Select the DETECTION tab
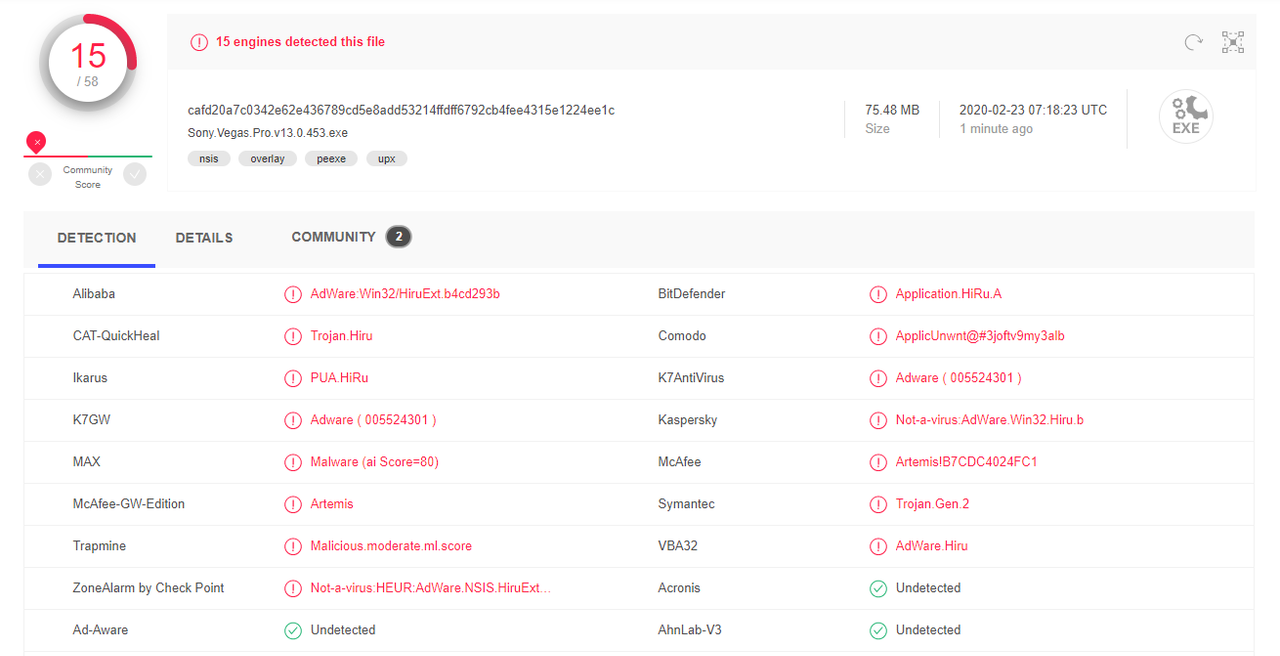1280x656 pixels. [x=97, y=238]
